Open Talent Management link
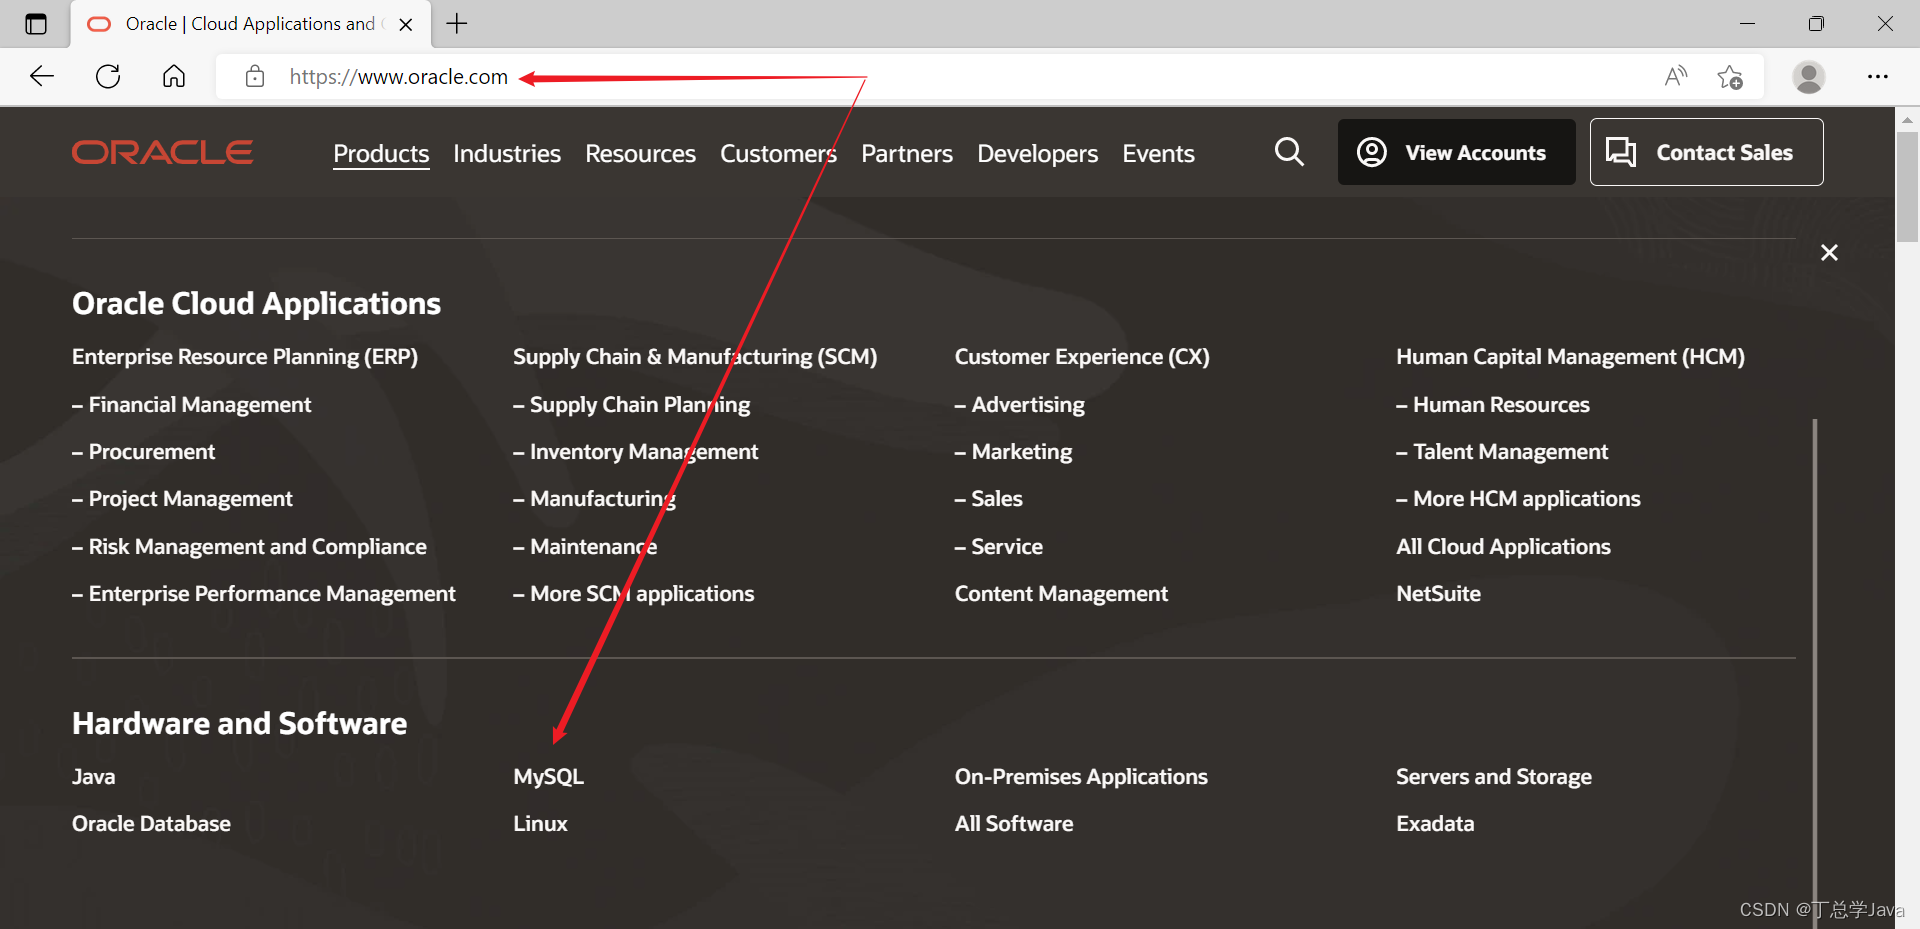This screenshot has width=1920, height=929. pos(1502,452)
